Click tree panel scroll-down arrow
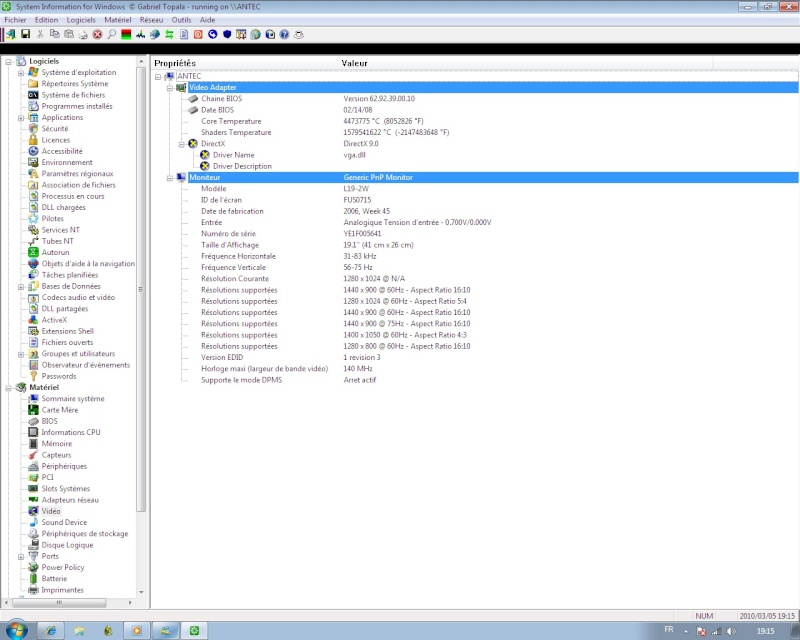Image resolution: width=800 pixels, height=640 pixels. (x=141, y=592)
